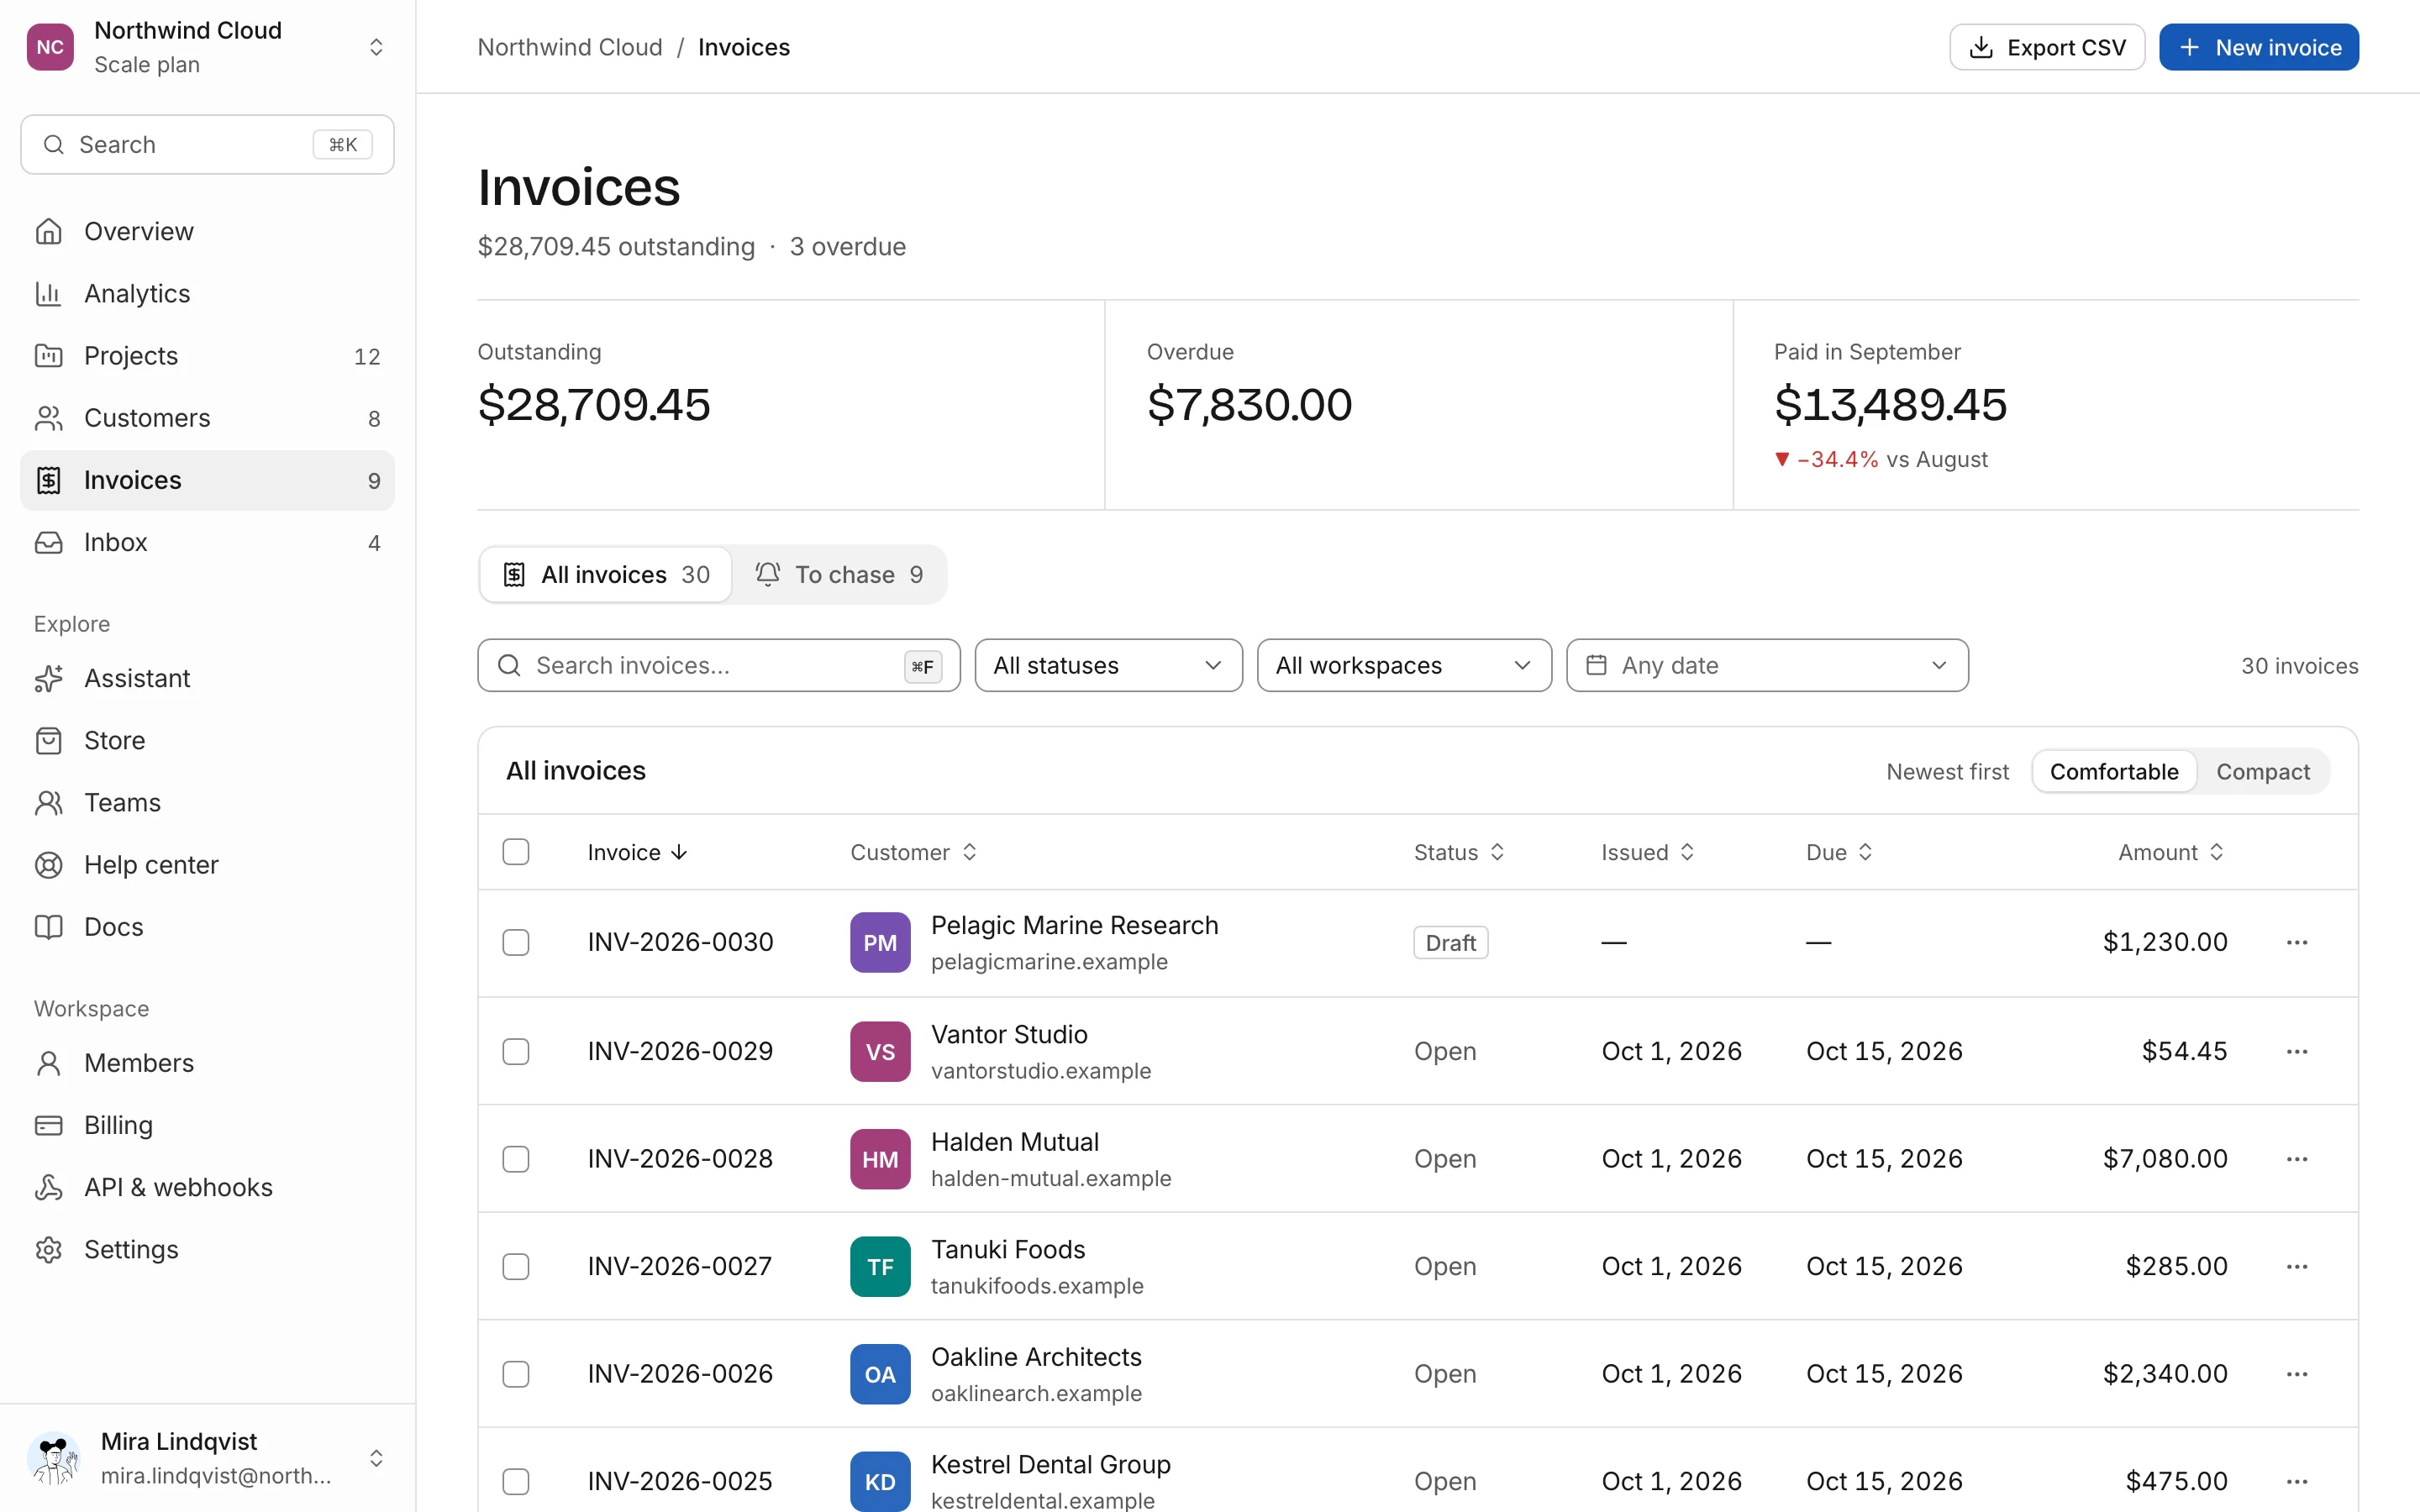Click the Pelagic Marine Research PM avatar
The image size is (2420, 1512).
click(x=880, y=942)
